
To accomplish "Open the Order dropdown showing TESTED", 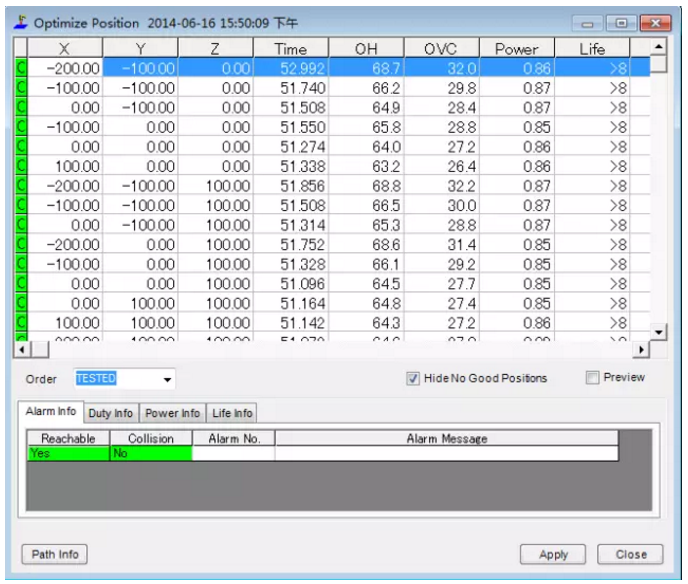I will point(124,379).
